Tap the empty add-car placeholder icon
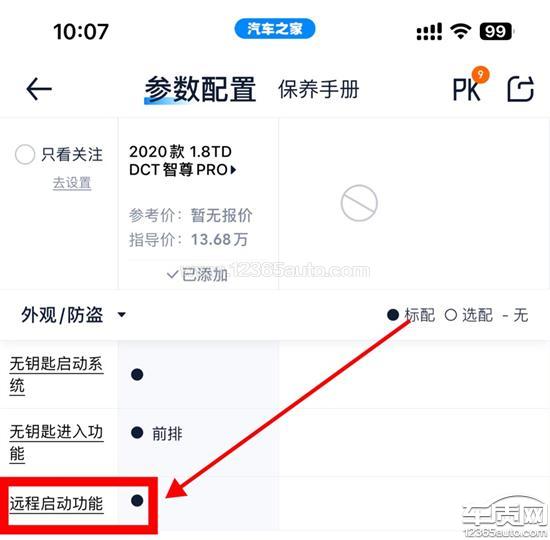 click(359, 203)
